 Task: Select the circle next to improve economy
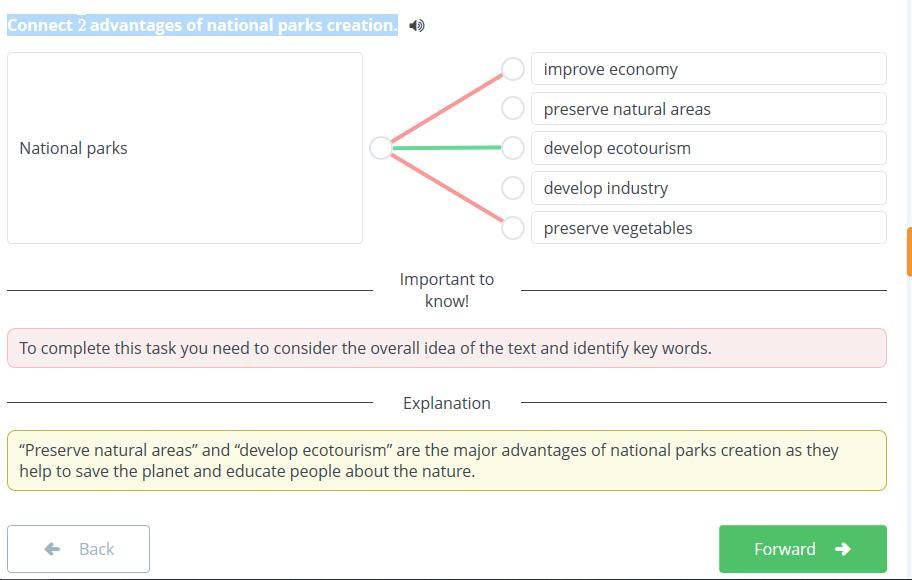(x=512, y=69)
